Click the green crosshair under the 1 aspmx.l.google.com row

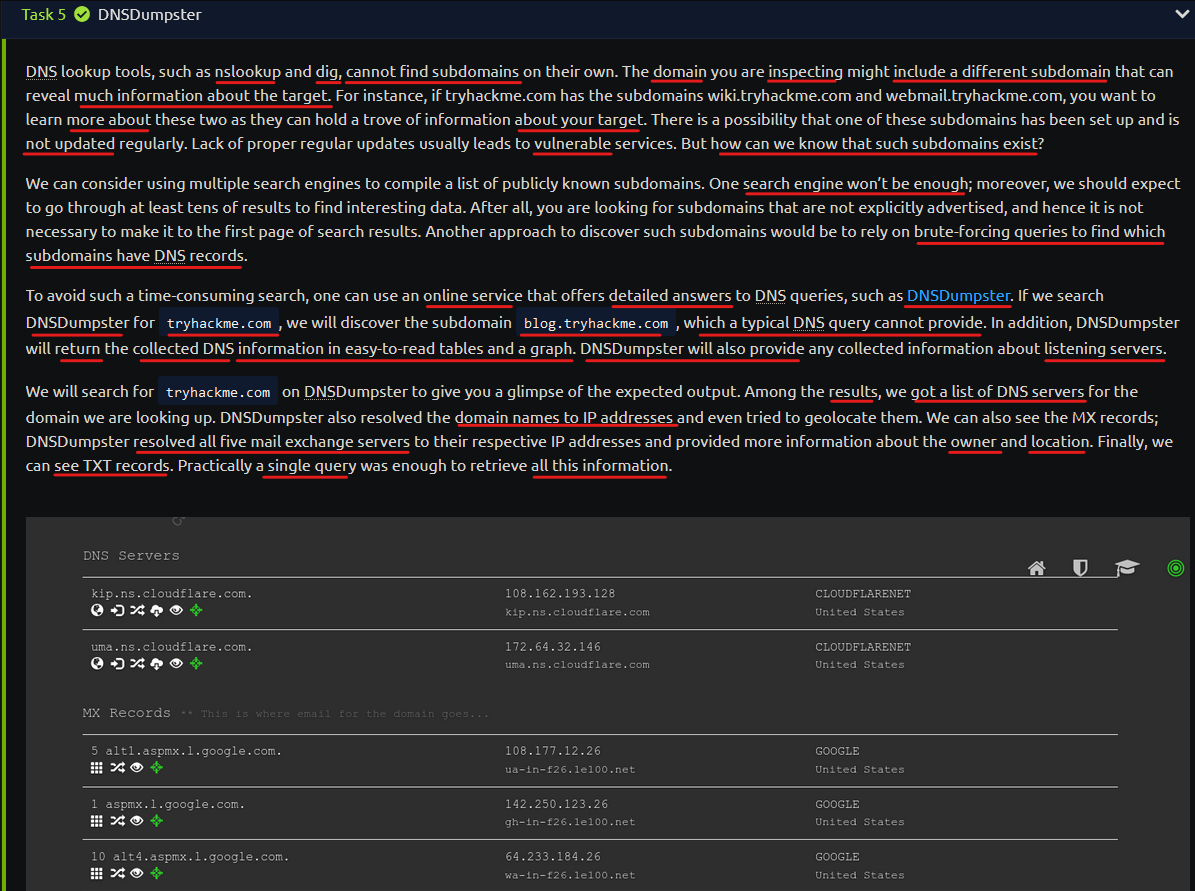156,821
